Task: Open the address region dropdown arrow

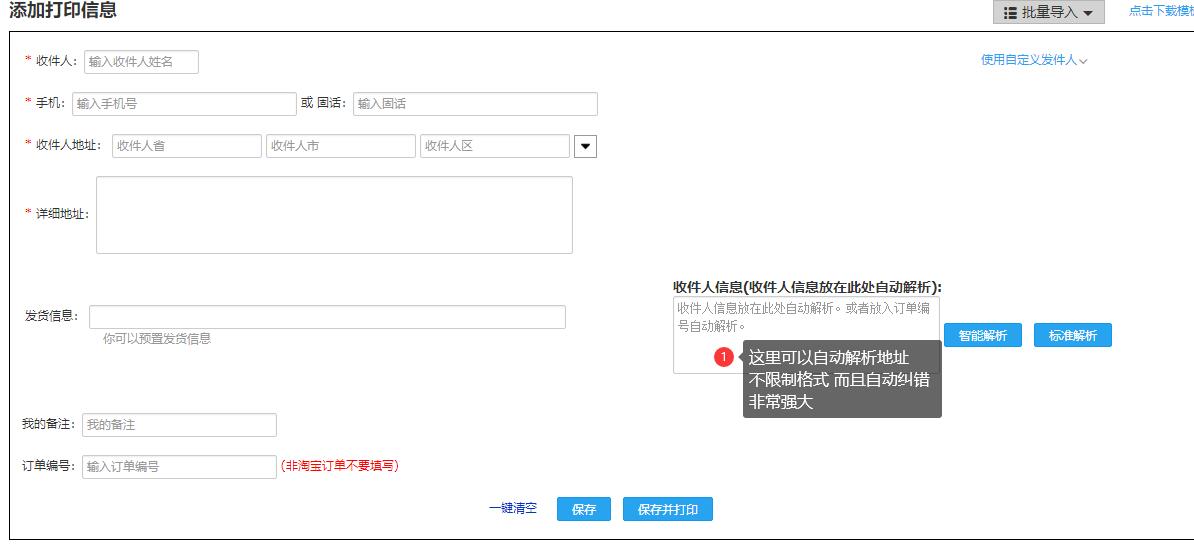Action: click(585, 146)
